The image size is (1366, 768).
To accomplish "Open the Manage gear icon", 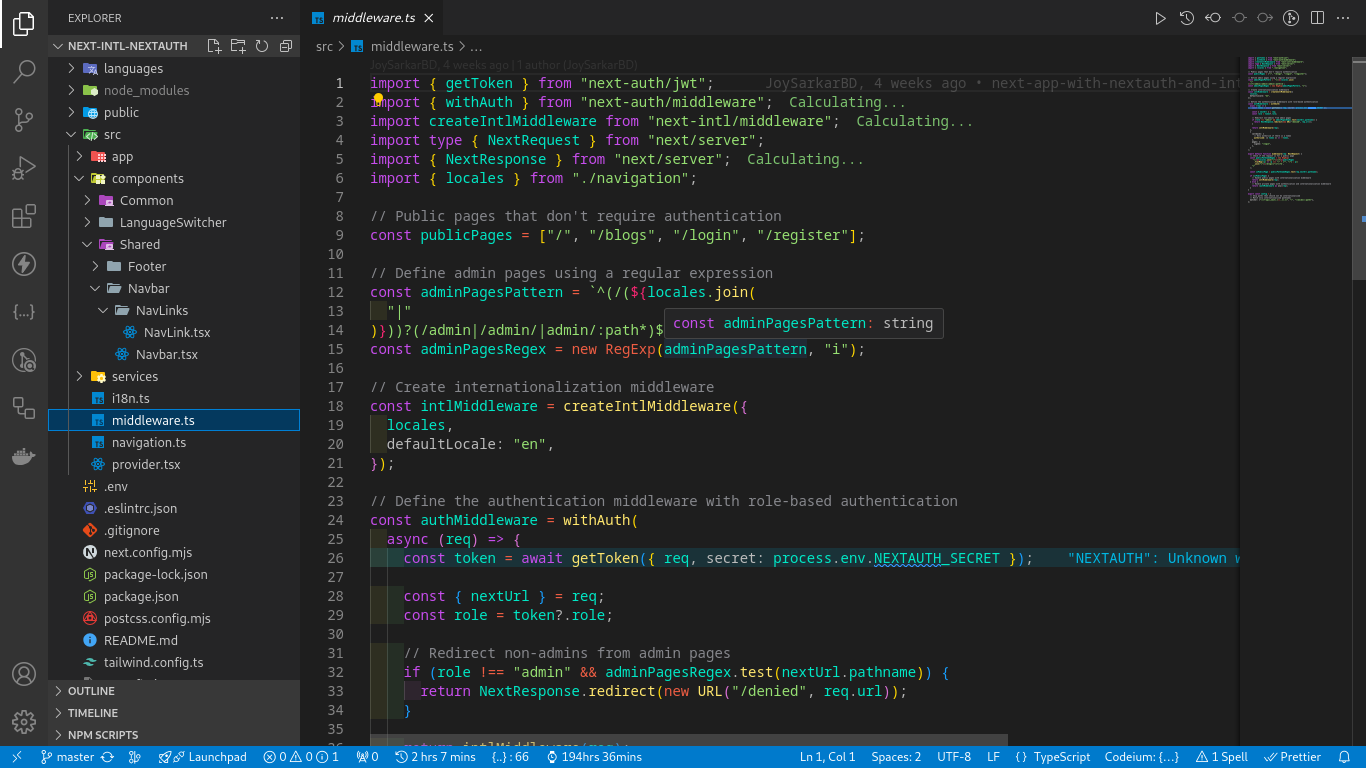I will point(24,722).
